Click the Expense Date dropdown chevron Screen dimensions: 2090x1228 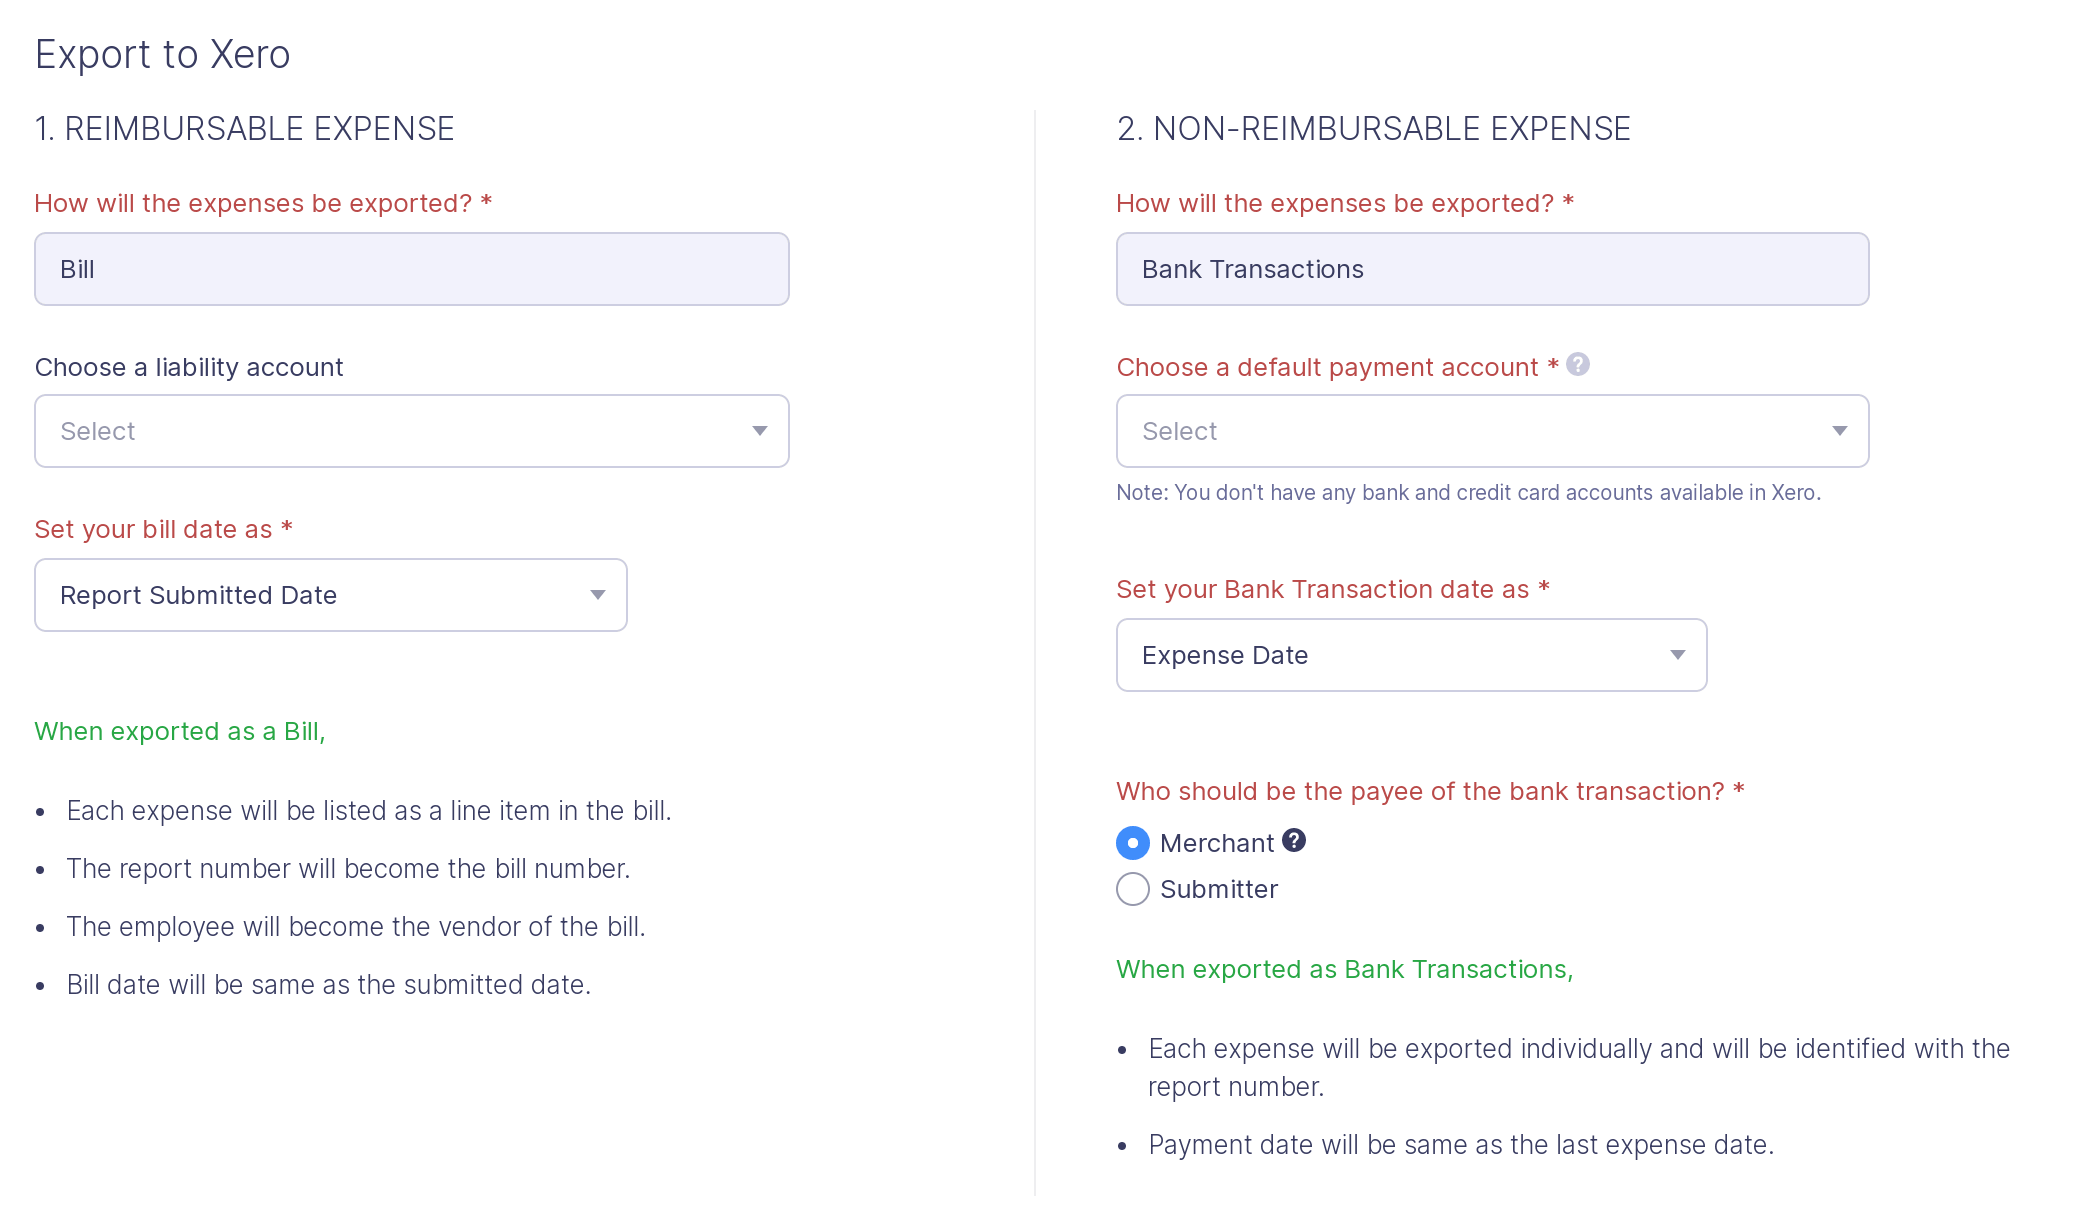pos(1678,655)
